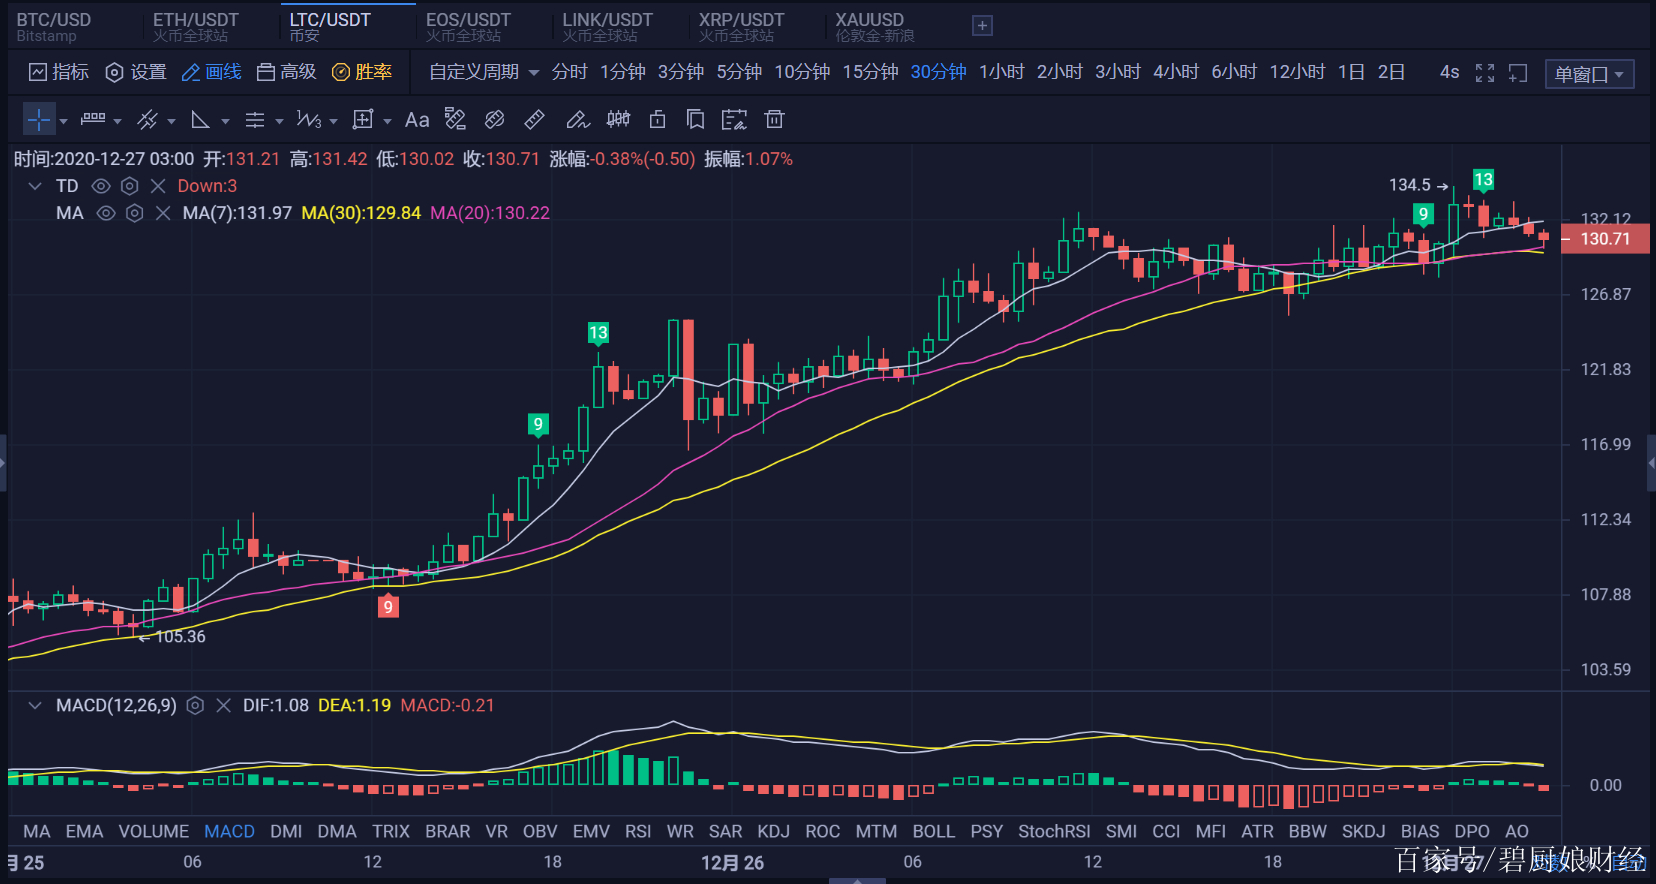This screenshot has width=1656, height=884.
Task: Switch timeframe to 1小时
Action: click(x=1001, y=72)
